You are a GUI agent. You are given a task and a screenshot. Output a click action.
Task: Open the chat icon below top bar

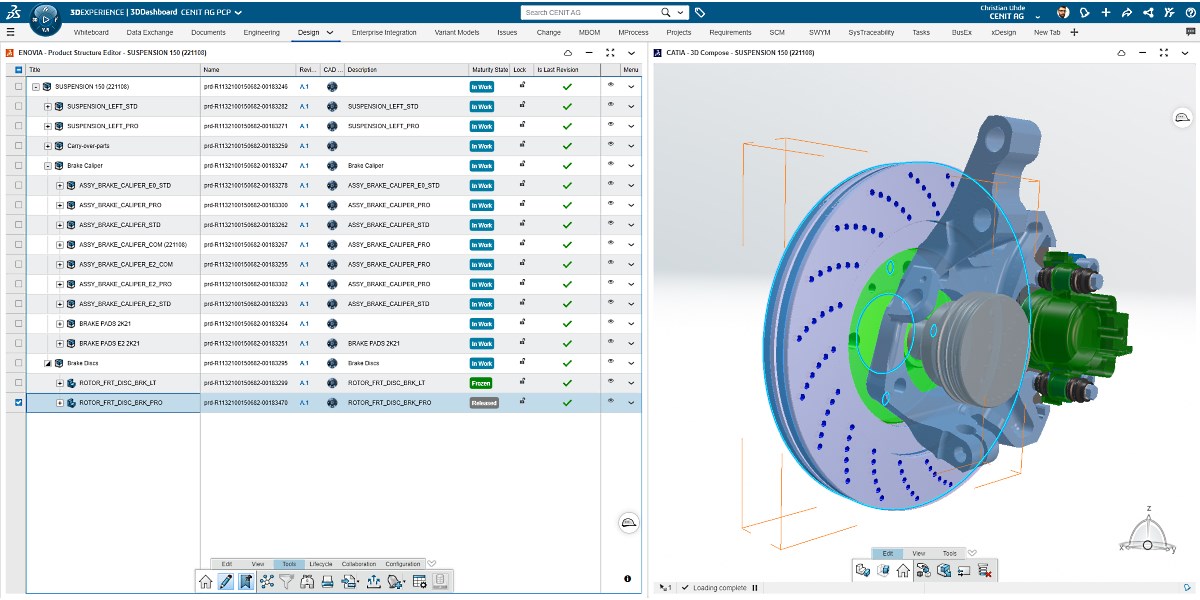(x=1190, y=32)
